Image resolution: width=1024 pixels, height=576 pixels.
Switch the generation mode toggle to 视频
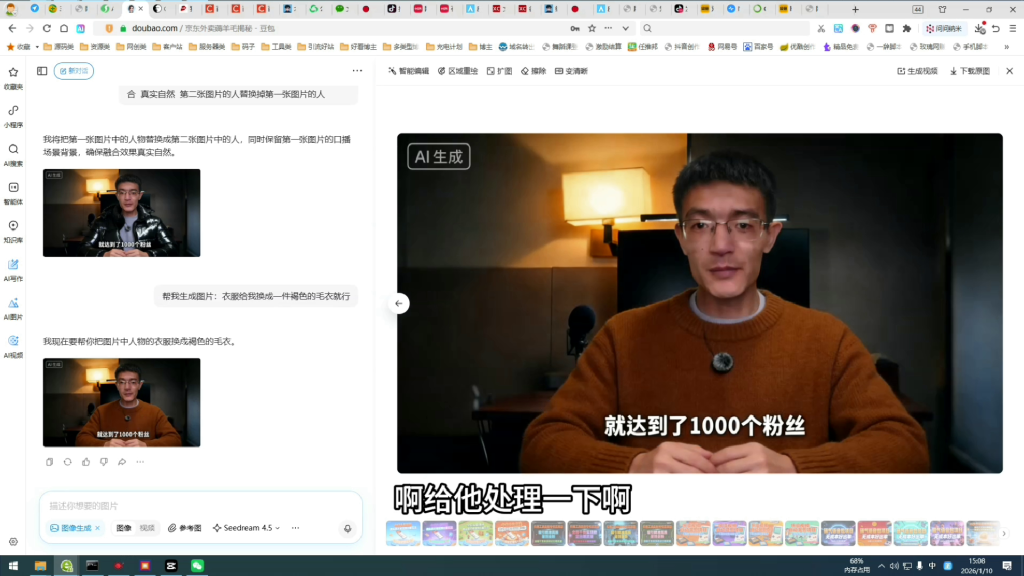click(x=148, y=527)
